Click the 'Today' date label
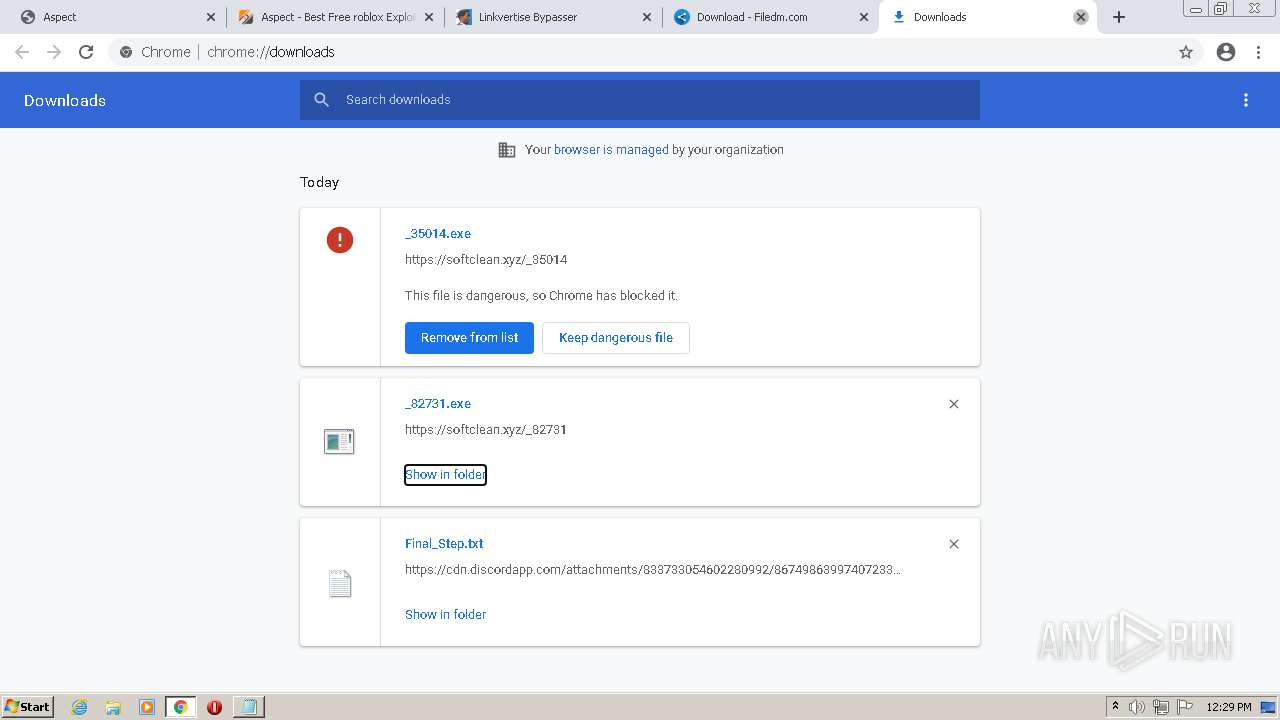 (320, 182)
